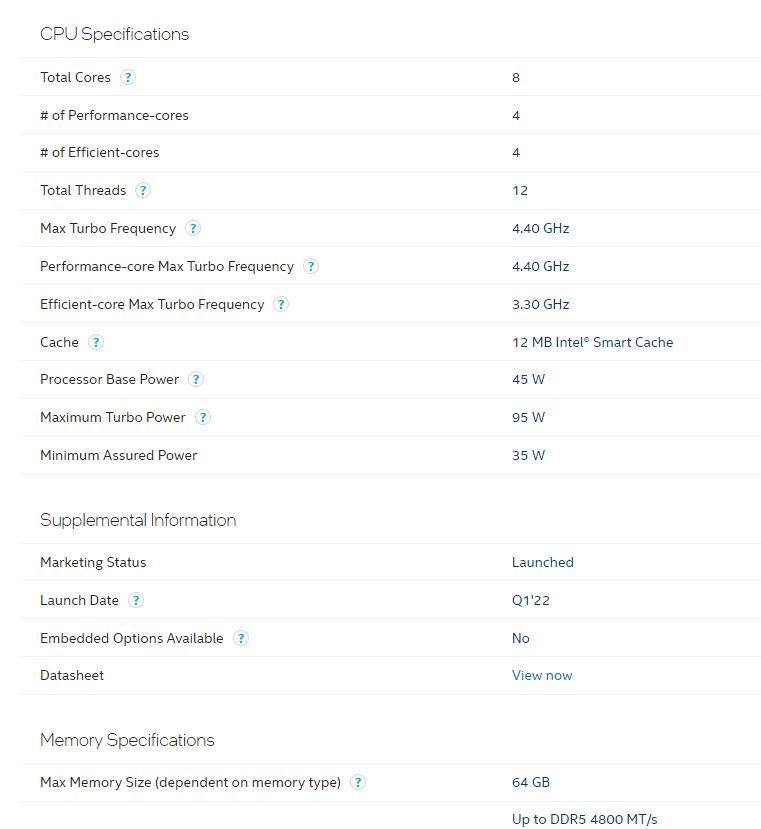Click the Launched marketing status value
Screen dimensions: 761x829
pos(543,562)
